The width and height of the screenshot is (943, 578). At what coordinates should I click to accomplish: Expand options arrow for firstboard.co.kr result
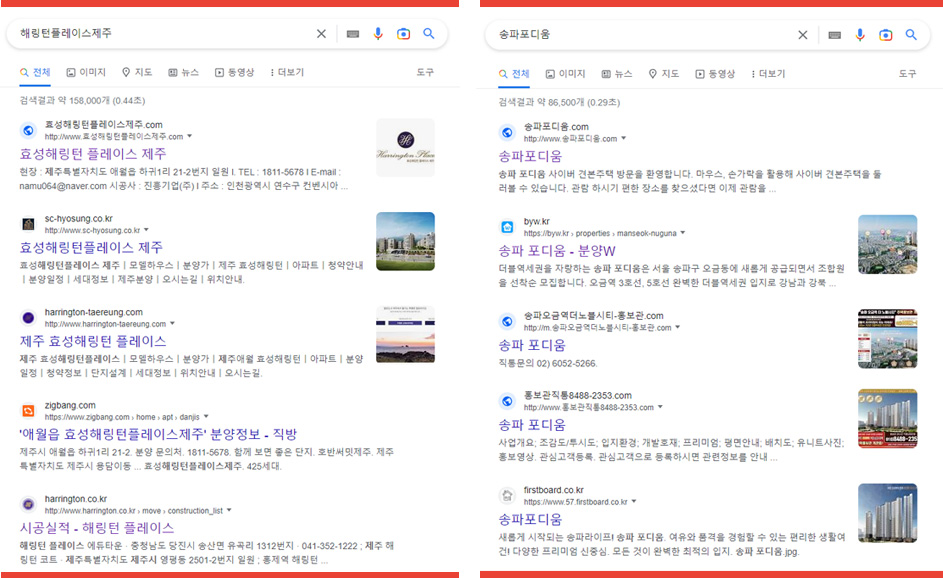tap(634, 502)
